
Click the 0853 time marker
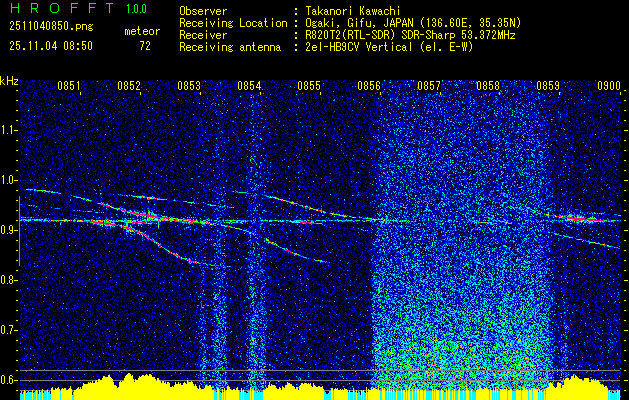(189, 86)
